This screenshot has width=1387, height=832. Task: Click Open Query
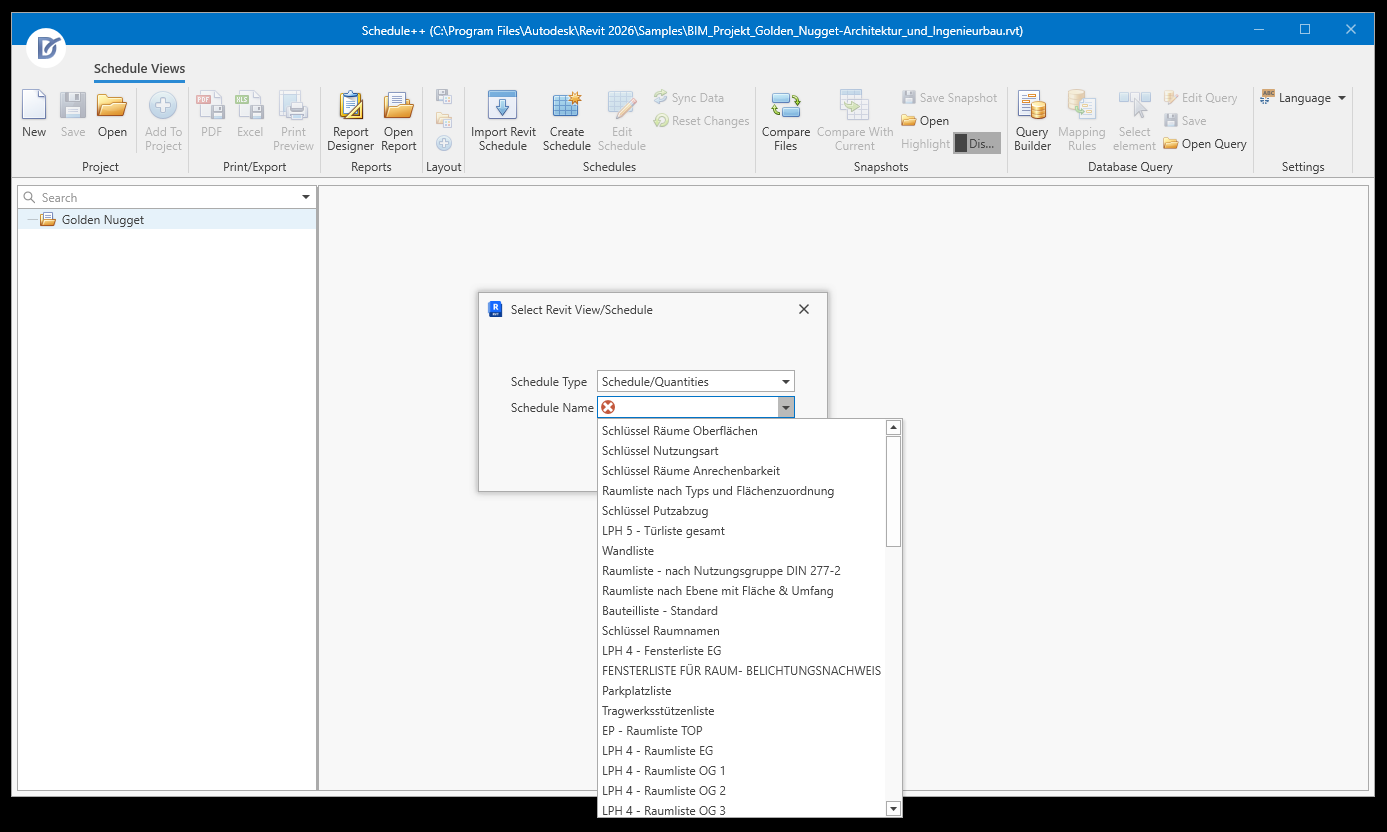1205,144
